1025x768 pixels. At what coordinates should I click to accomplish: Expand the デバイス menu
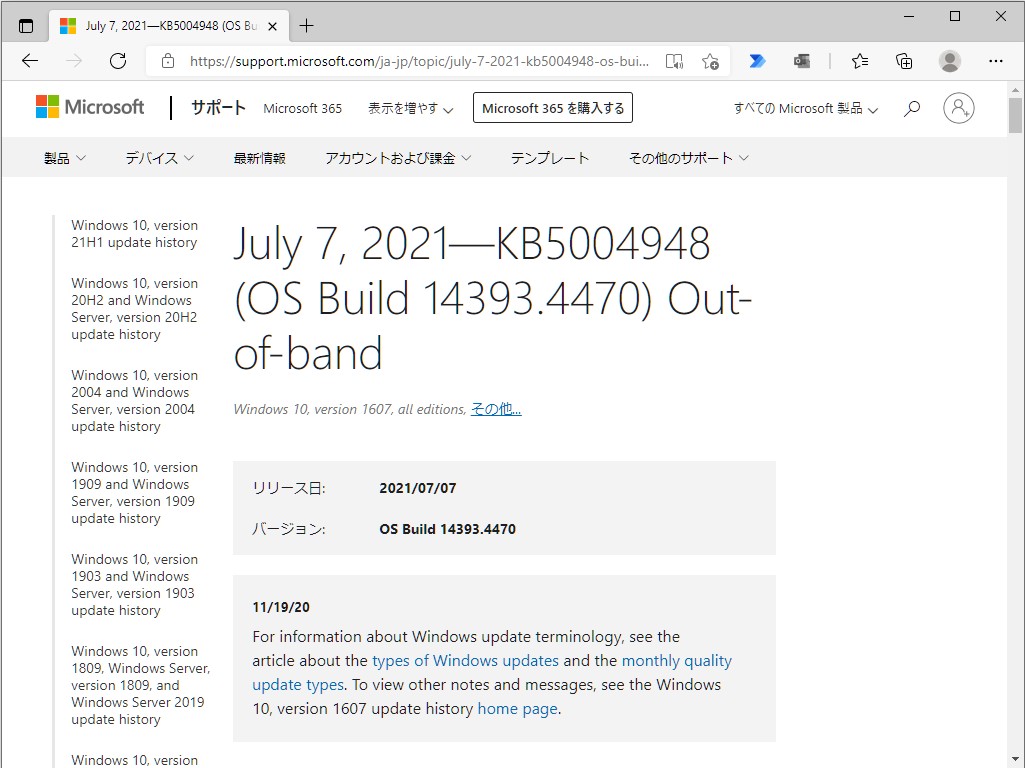point(160,158)
